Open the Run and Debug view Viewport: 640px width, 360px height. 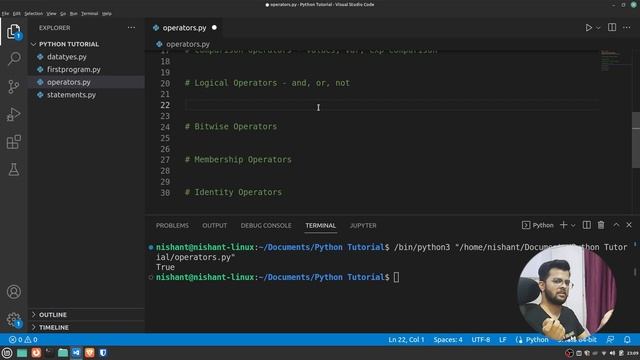tap(13, 114)
